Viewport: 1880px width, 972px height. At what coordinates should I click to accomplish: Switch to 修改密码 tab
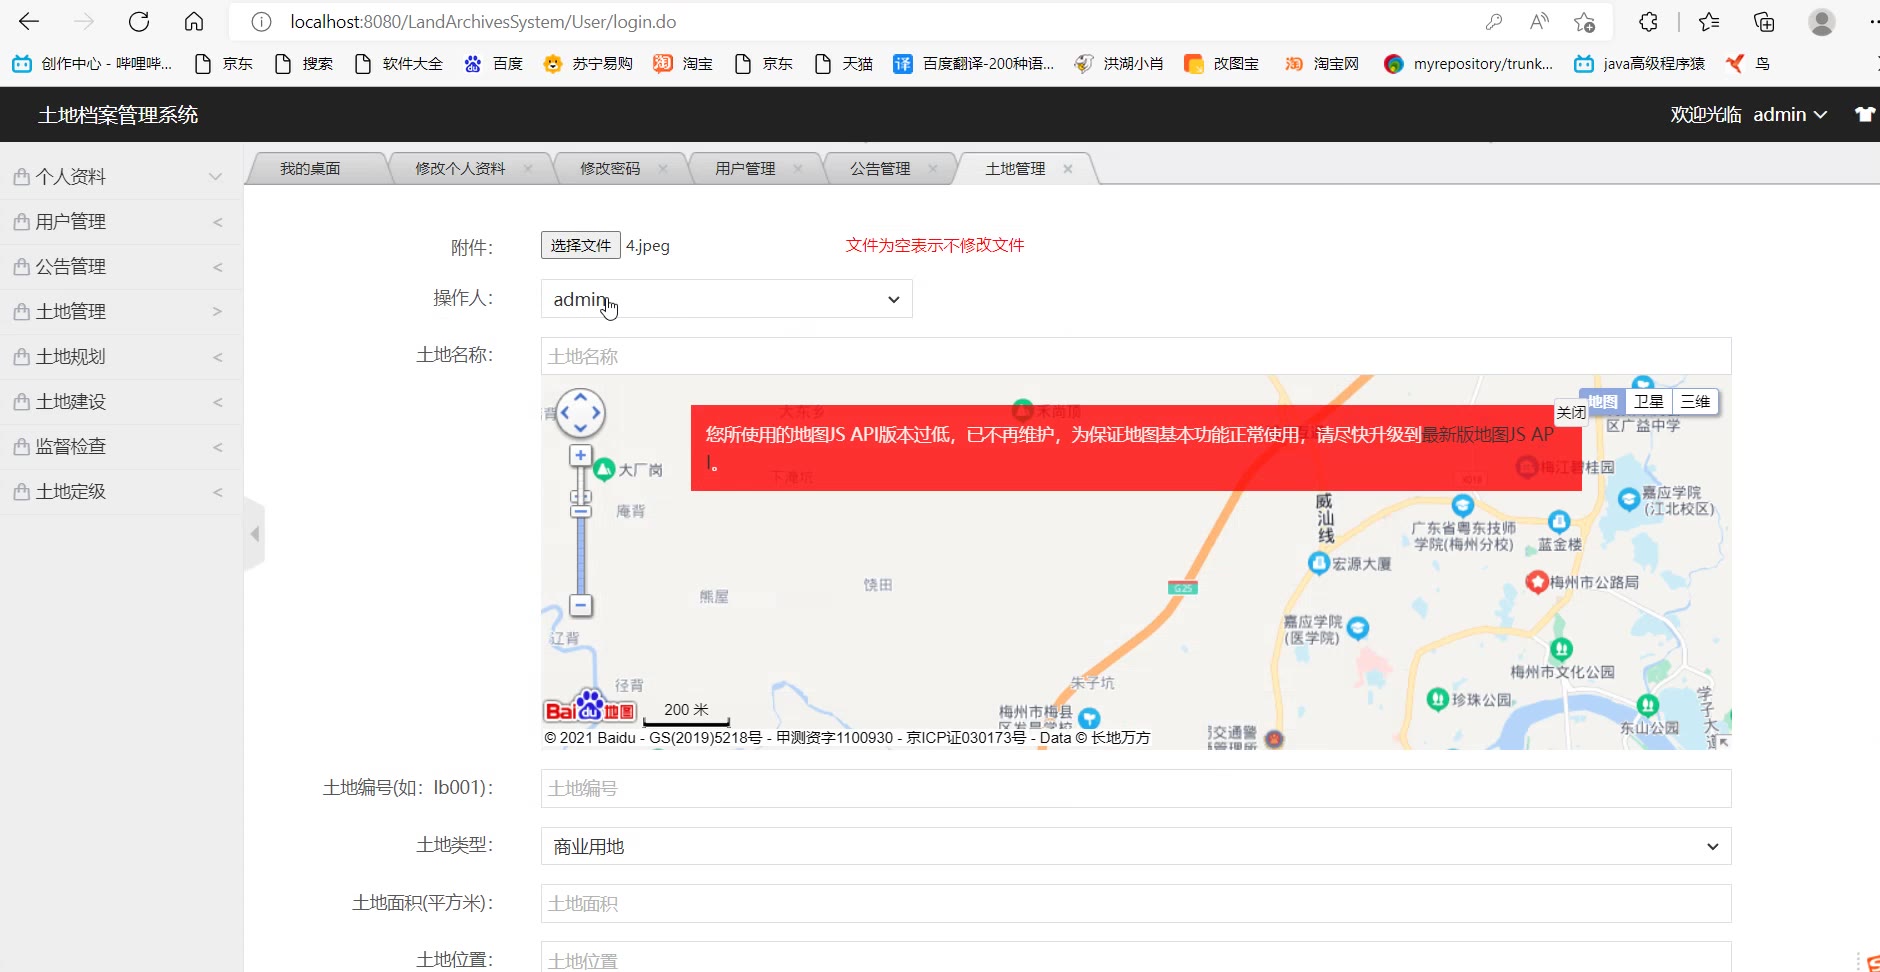point(610,169)
